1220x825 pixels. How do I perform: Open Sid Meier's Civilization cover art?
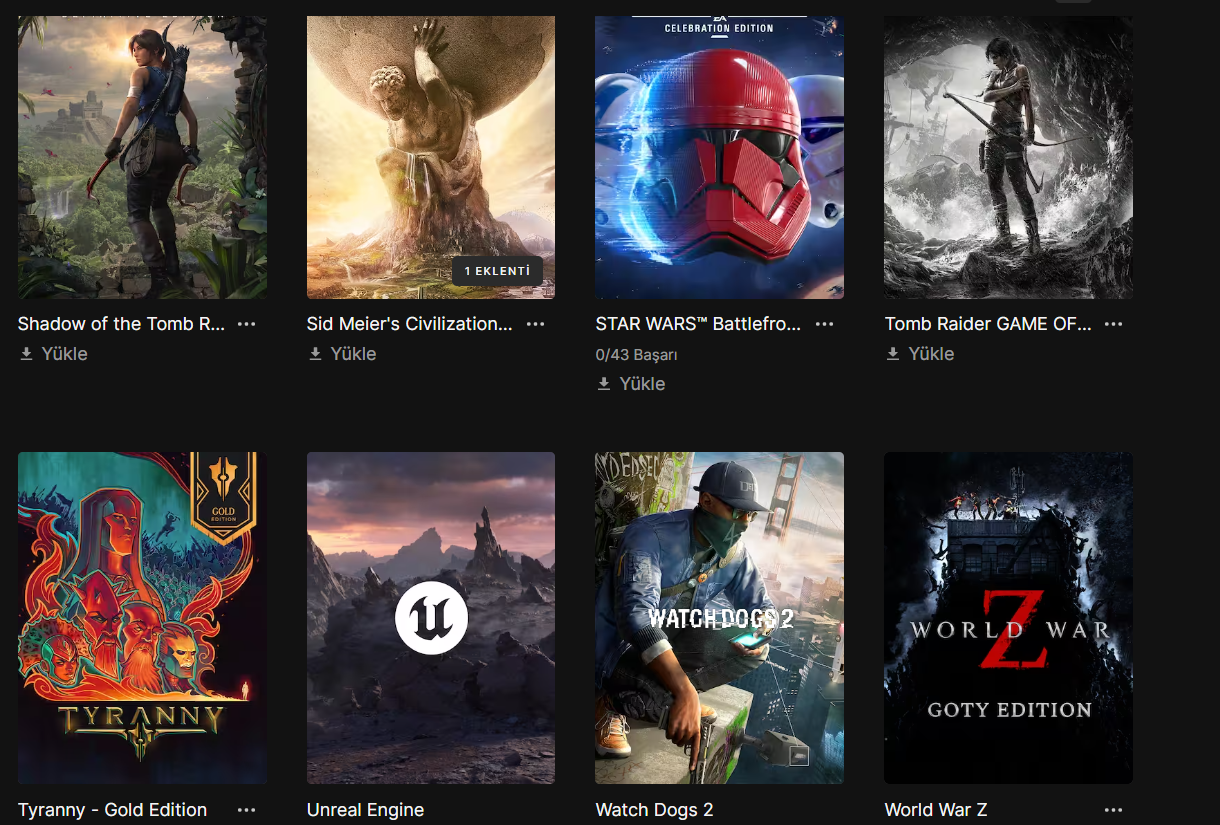click(431, 157)
